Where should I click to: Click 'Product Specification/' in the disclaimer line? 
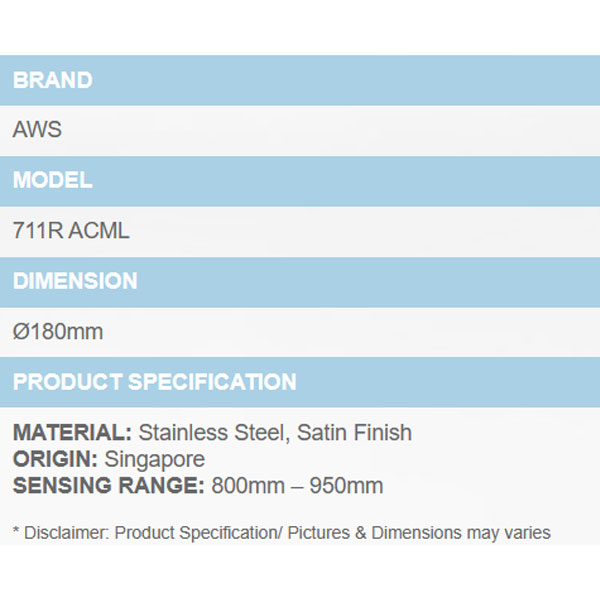pos(199,533)
